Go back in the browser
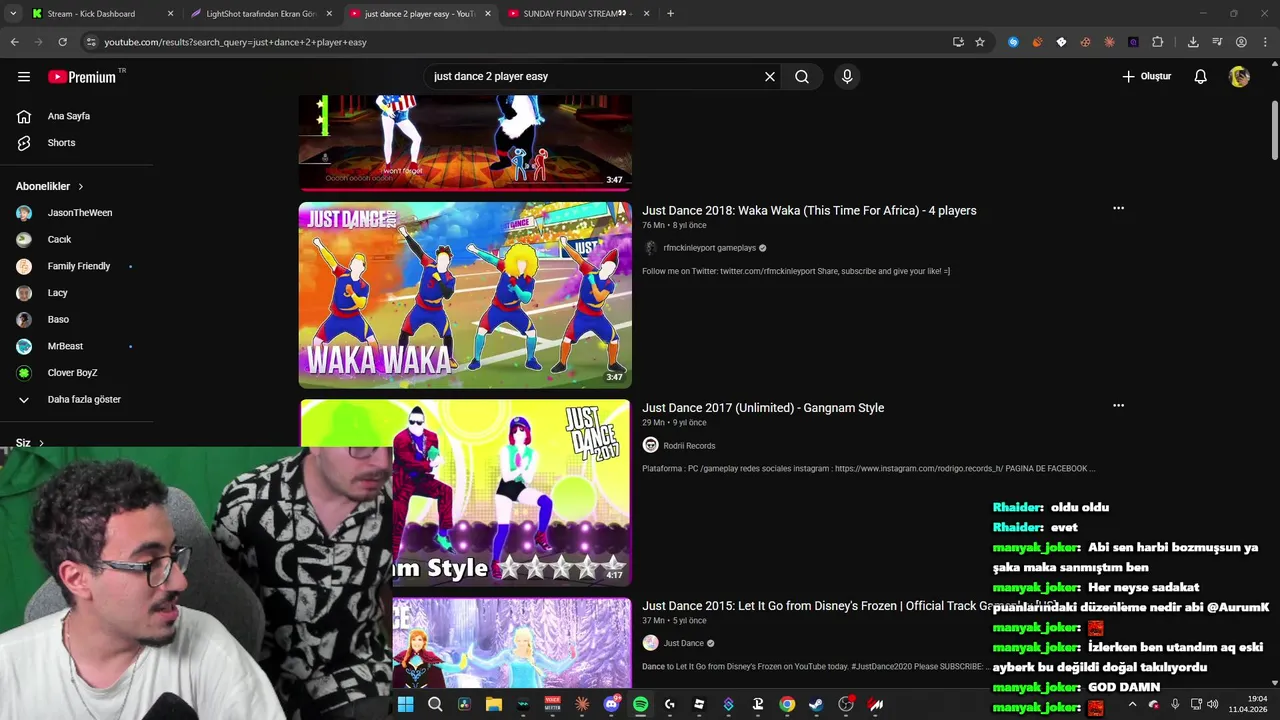 click(14, 42)
